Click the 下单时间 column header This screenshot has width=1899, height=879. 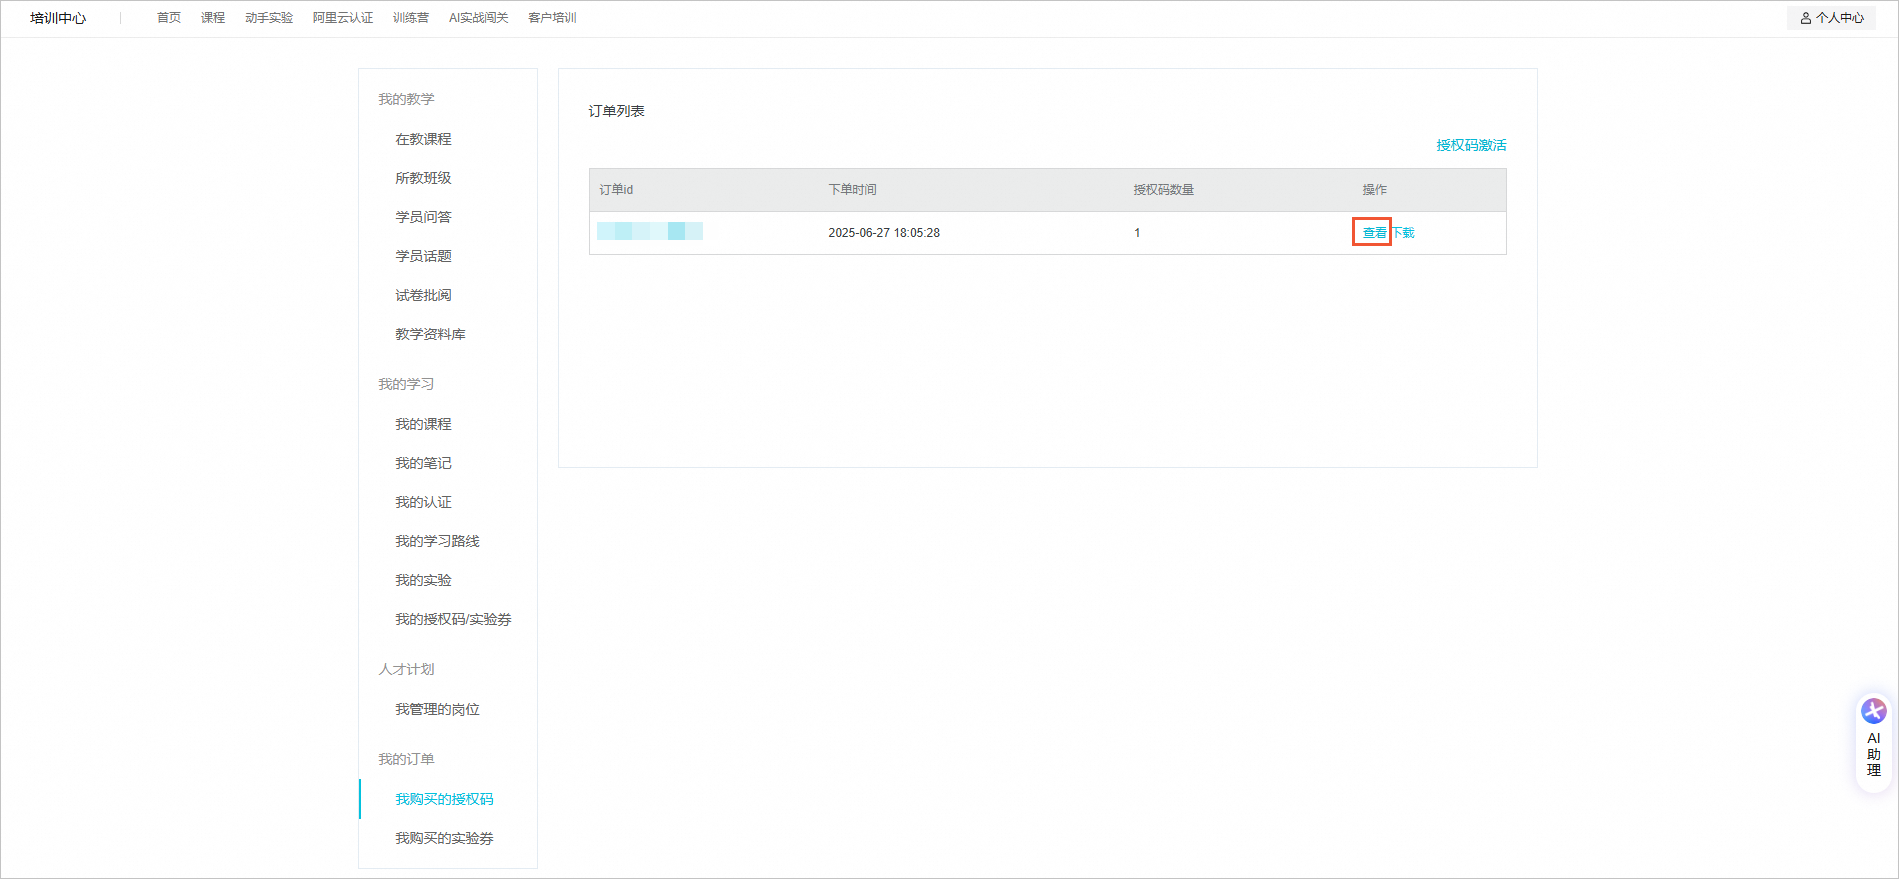[x=852, y=190]
